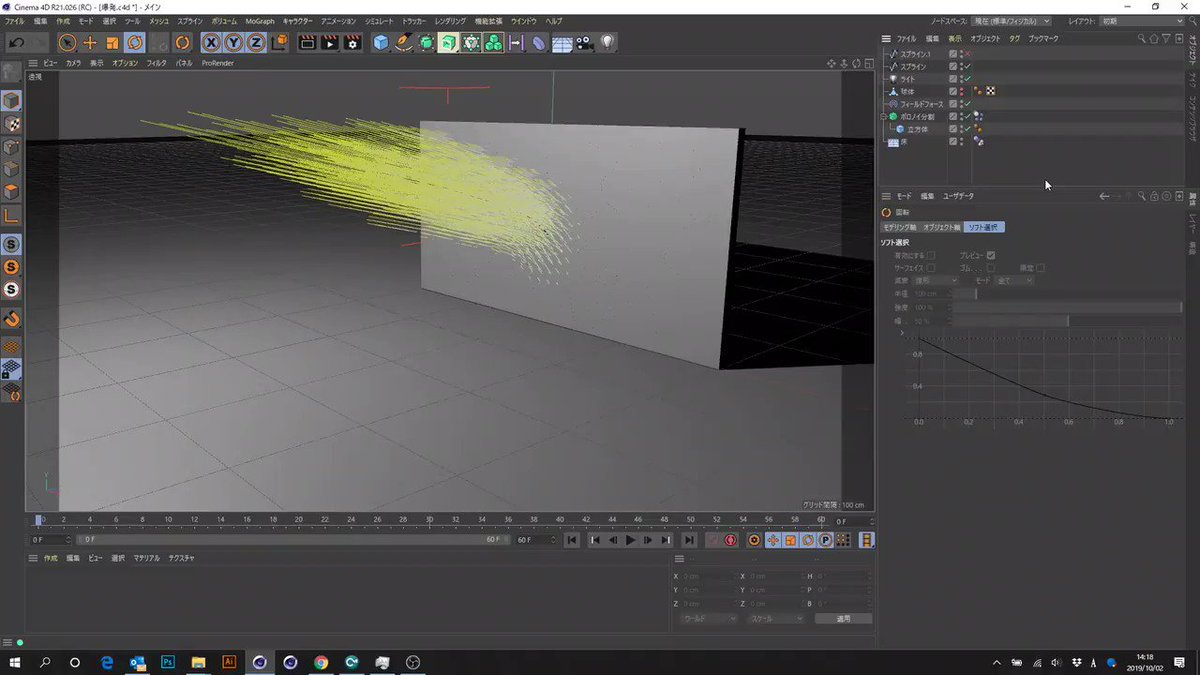This screenshot has width=1200, height=675.
Task: Open ProRender viewport menu
Action: 217,62
